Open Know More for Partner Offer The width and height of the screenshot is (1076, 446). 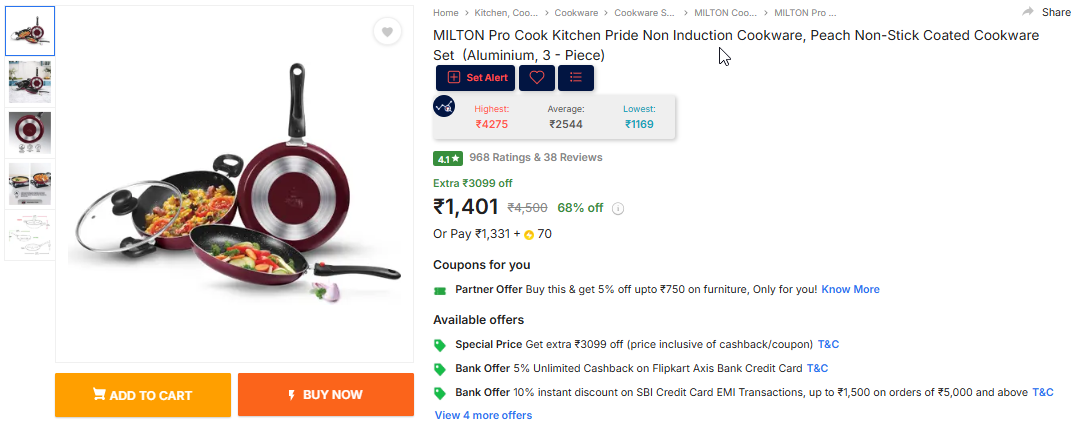tap(850, 289)
